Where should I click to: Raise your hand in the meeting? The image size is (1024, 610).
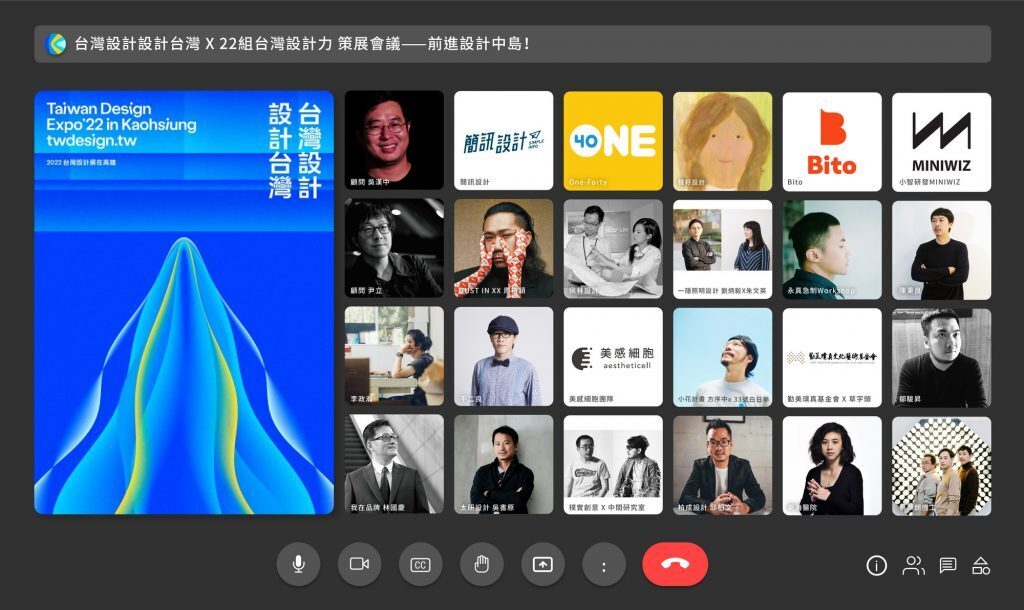pyautogui.click(x=481, y=564)
